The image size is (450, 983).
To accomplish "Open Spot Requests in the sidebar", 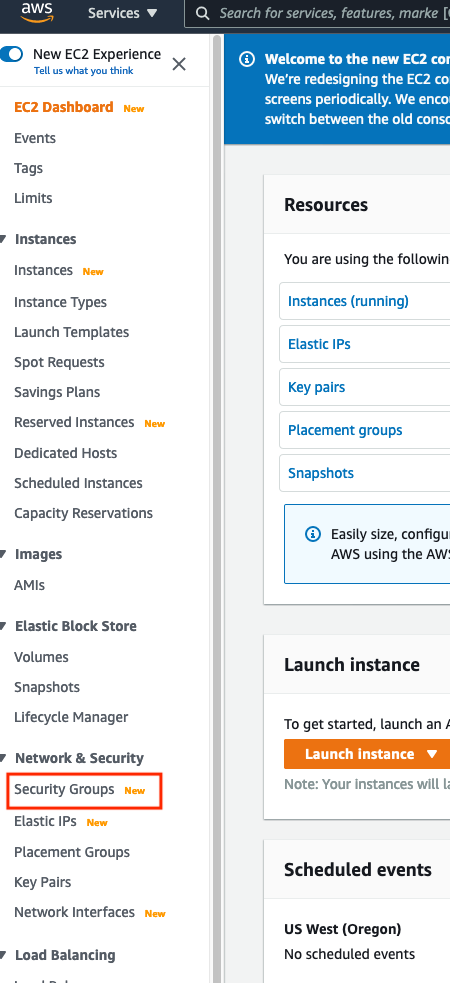I will (x=59, y=362).
